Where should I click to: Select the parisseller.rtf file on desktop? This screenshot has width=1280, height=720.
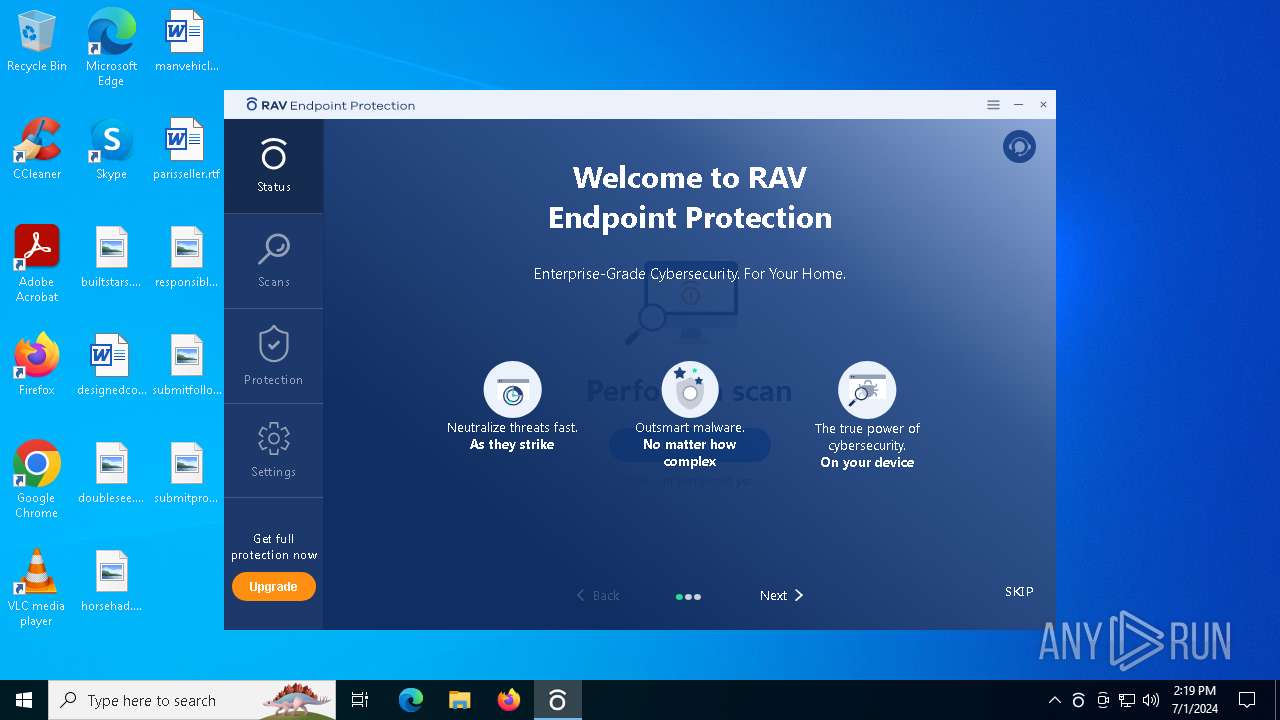(x=186, y=150)
